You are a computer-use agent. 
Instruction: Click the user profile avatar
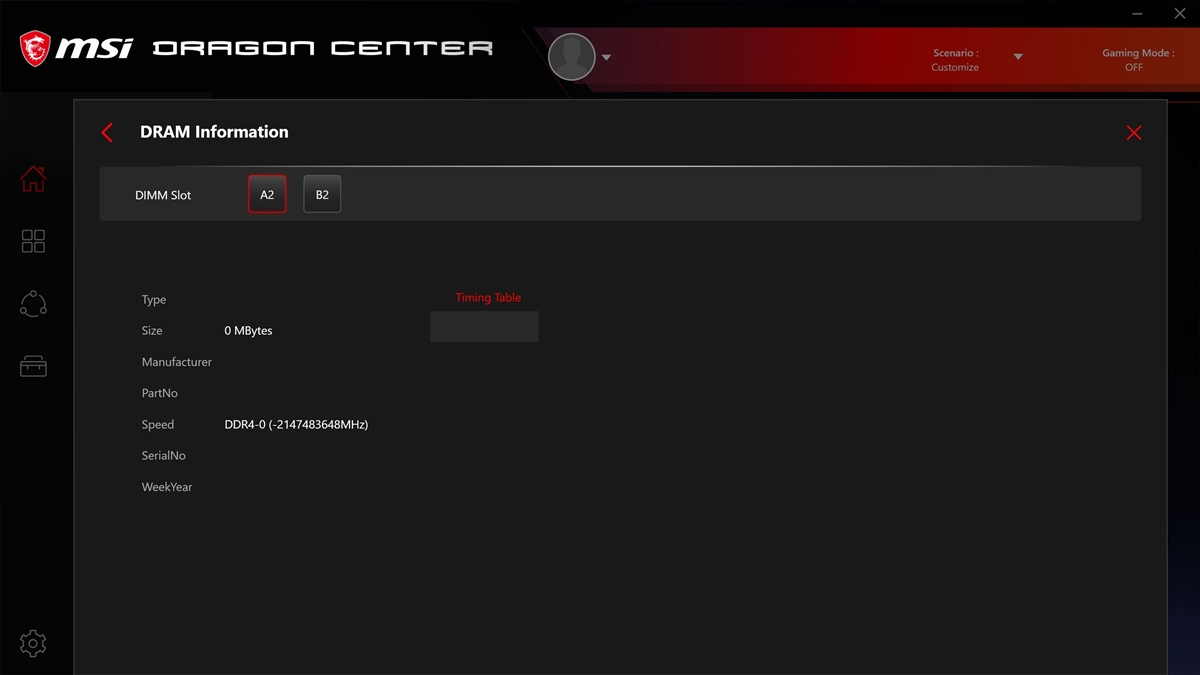tap(572, 57)
